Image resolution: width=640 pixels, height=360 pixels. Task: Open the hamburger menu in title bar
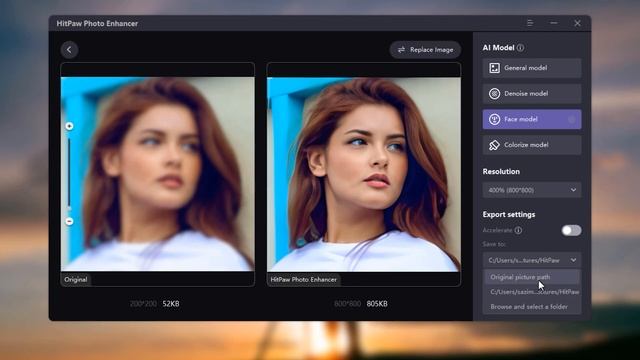[530, 23]
